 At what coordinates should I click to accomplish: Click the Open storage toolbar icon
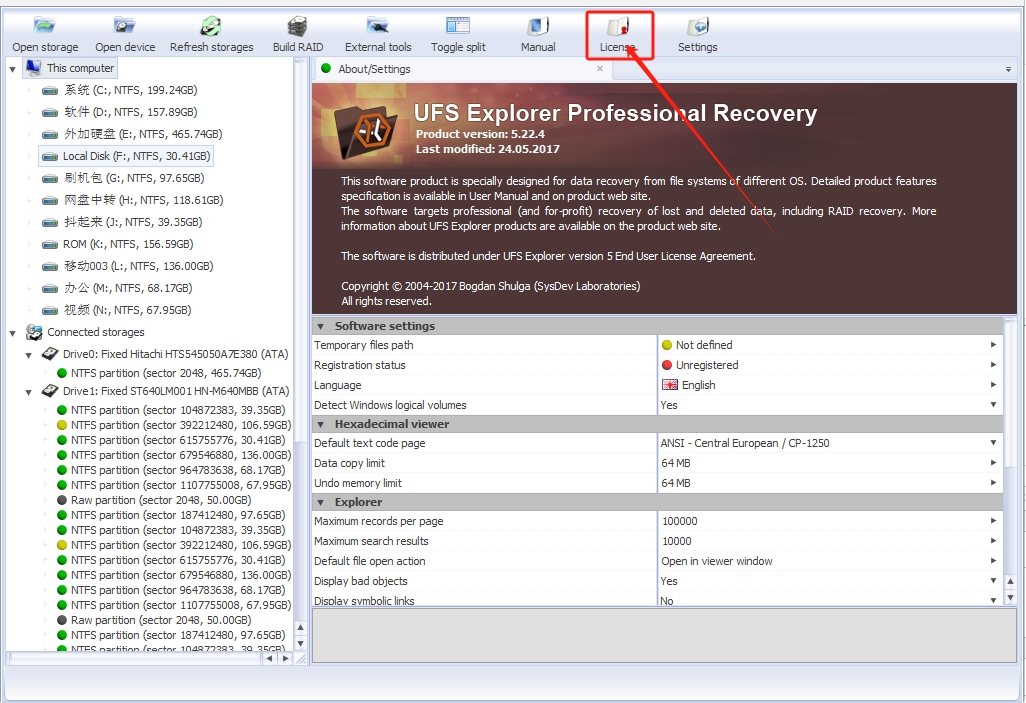tap(44, 26)
